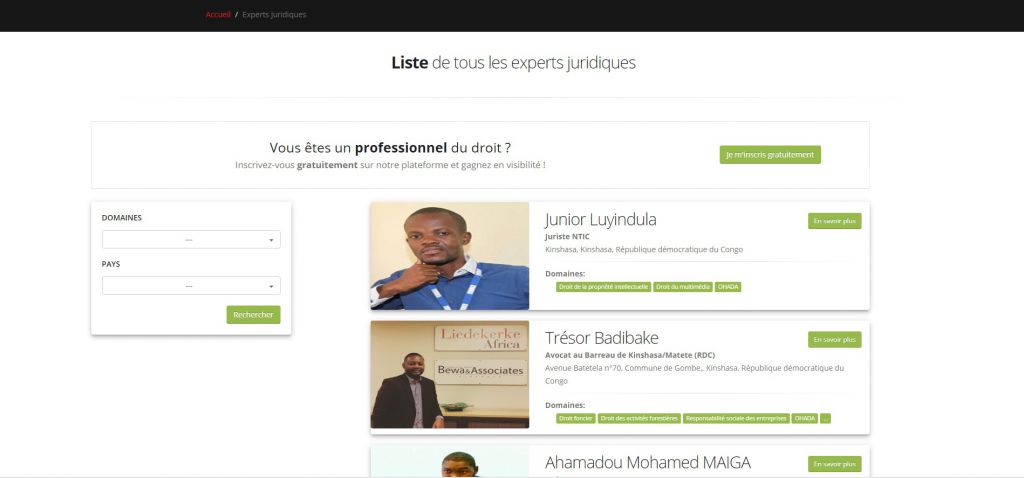This screenshot has width=1024, height=478.
Task: Select Droit des activités forestières tag
Action: coord(639,419)
